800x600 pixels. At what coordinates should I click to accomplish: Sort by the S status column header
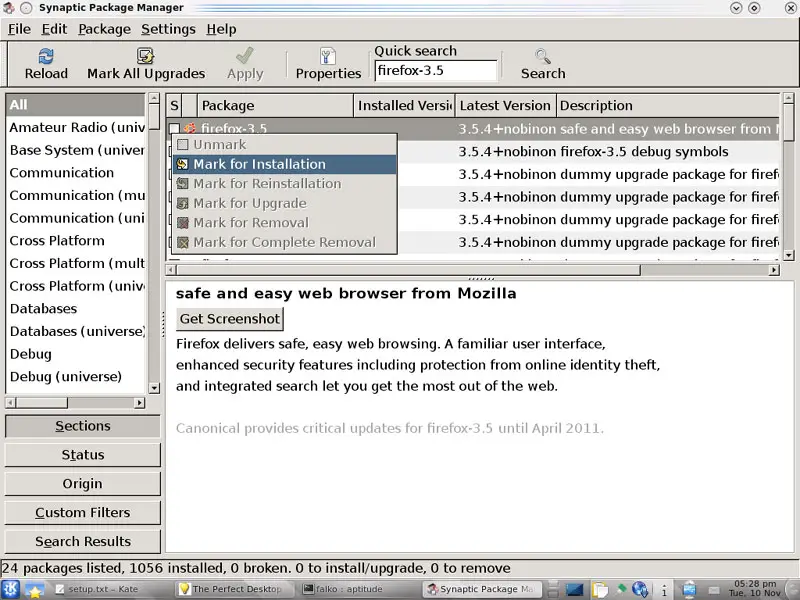coord(174,106)
